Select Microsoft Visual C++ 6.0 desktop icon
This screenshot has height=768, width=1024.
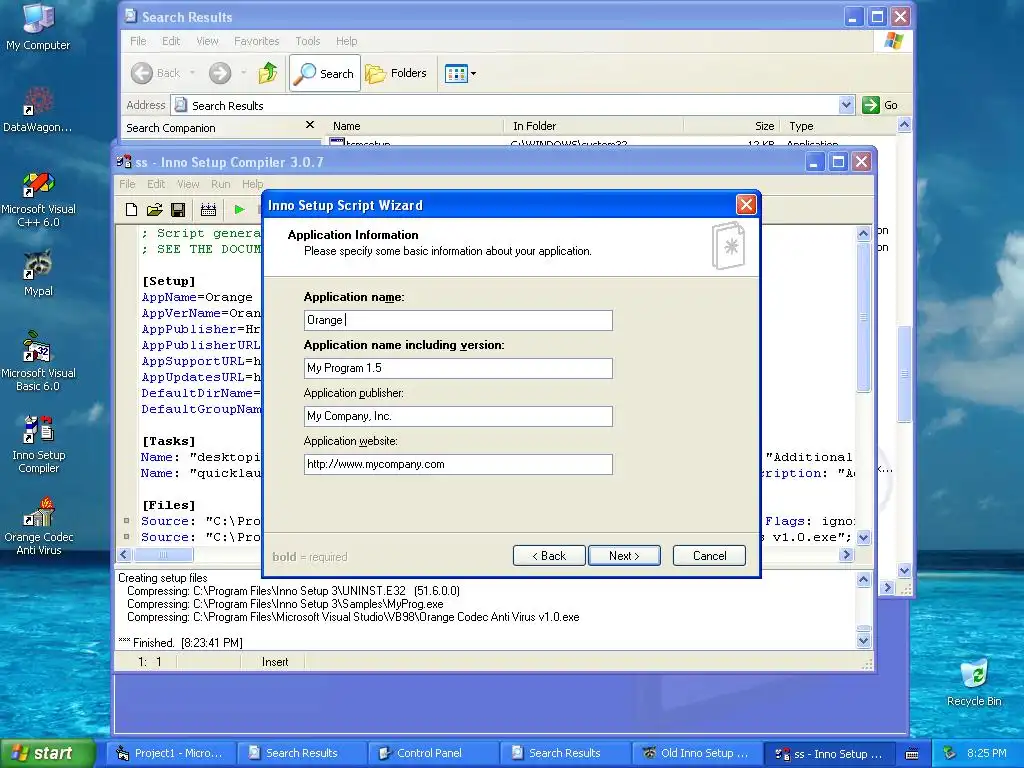click(38, 199)
